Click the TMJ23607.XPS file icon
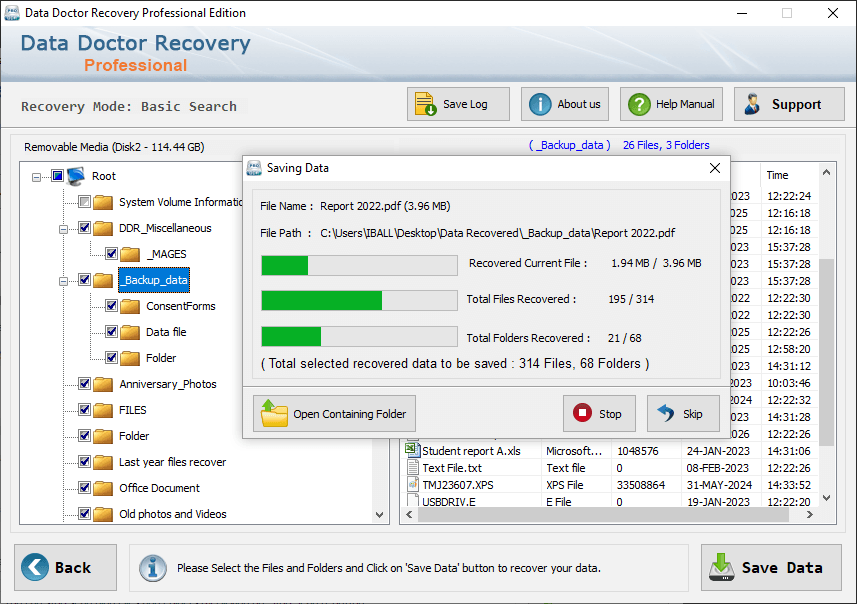 (x=413, y=484)
